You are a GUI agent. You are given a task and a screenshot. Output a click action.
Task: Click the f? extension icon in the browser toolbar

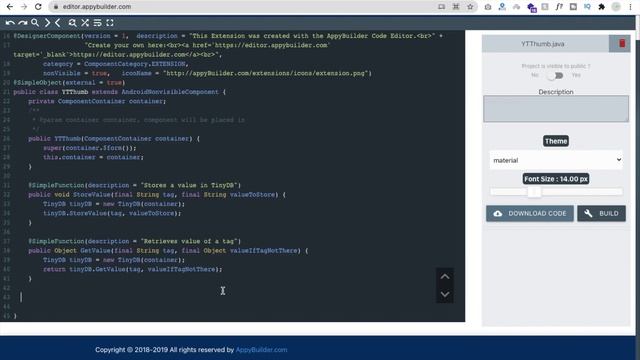click(559, 7)
